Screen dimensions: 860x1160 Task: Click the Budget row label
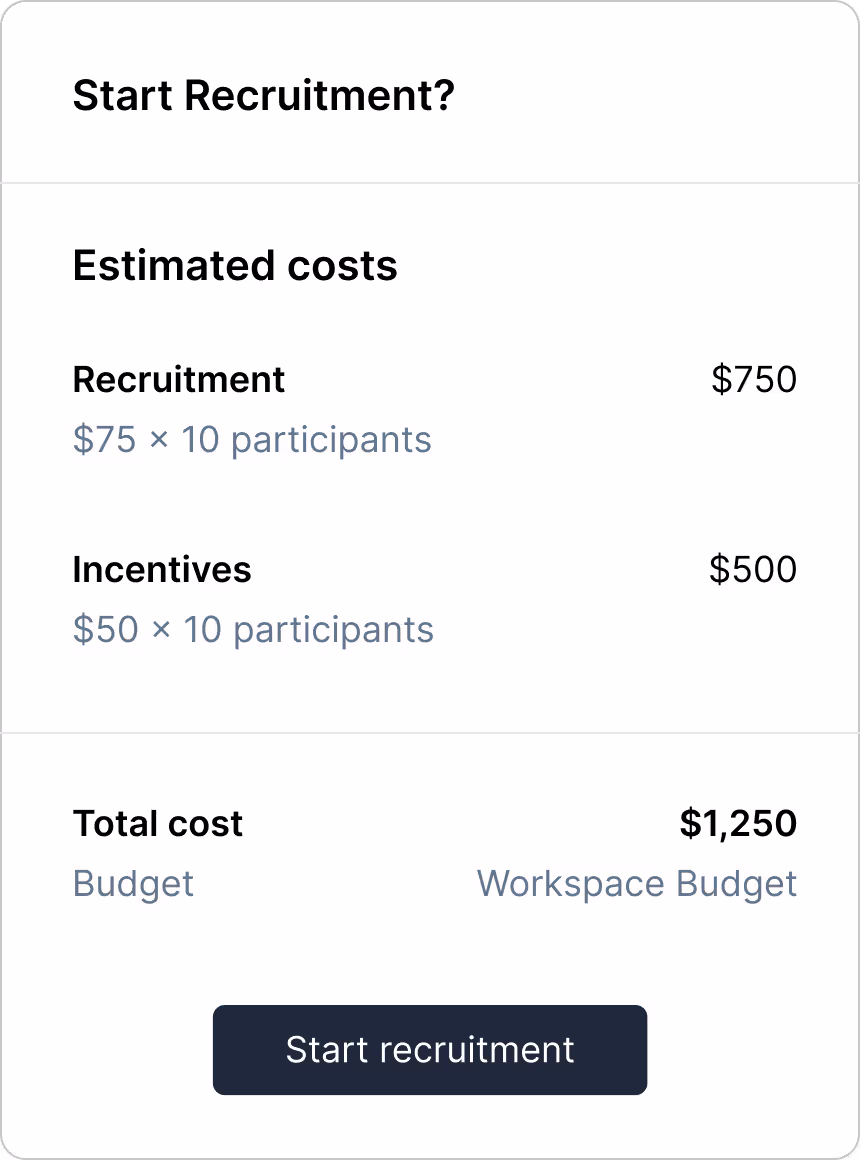(133, 884)
